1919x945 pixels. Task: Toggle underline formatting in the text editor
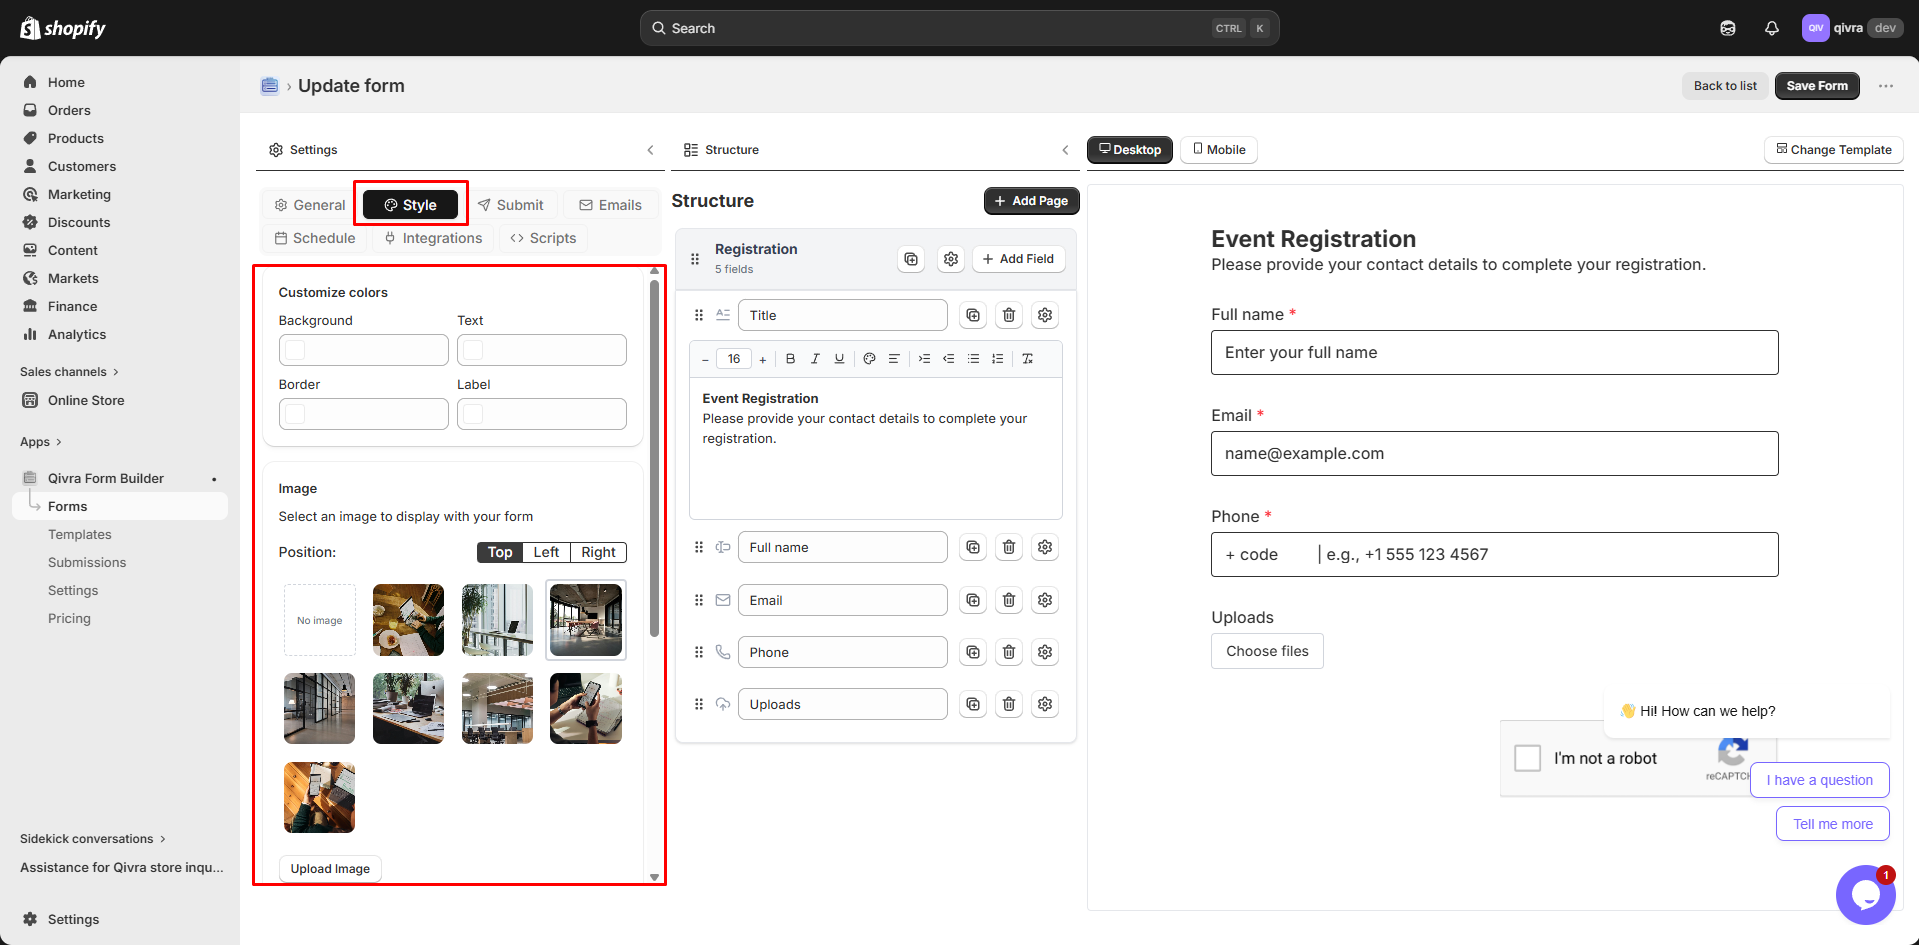(x=839, y=359)
